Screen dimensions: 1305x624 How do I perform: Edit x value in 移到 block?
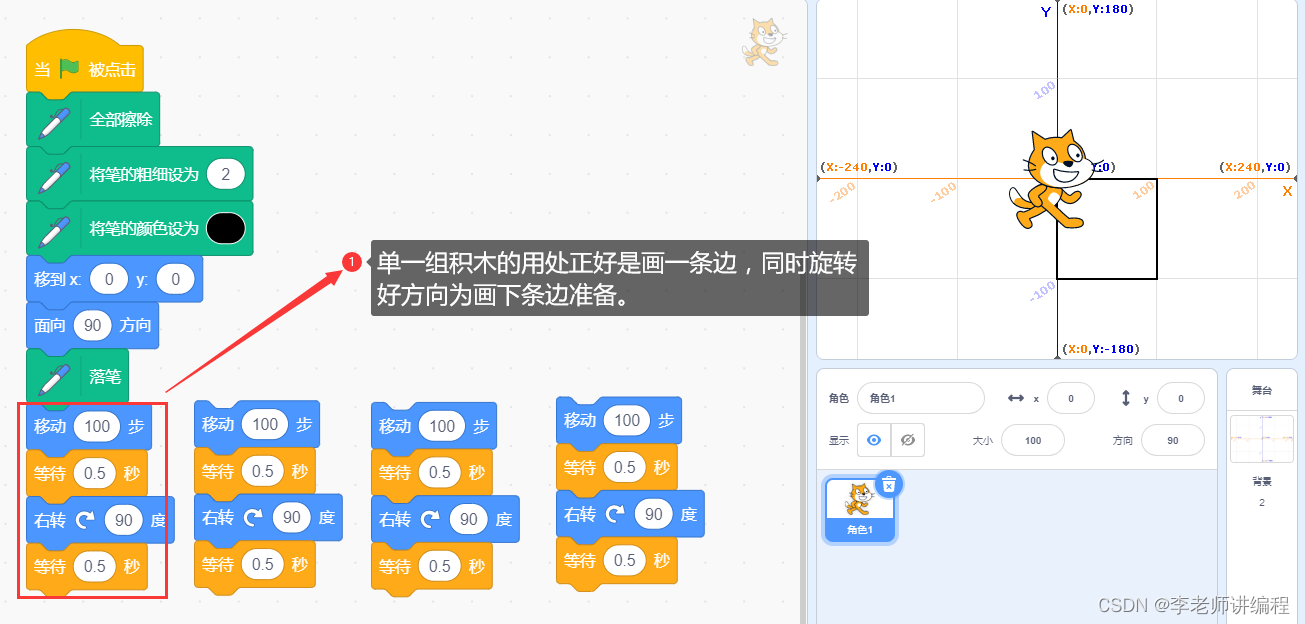click(109, 280)
